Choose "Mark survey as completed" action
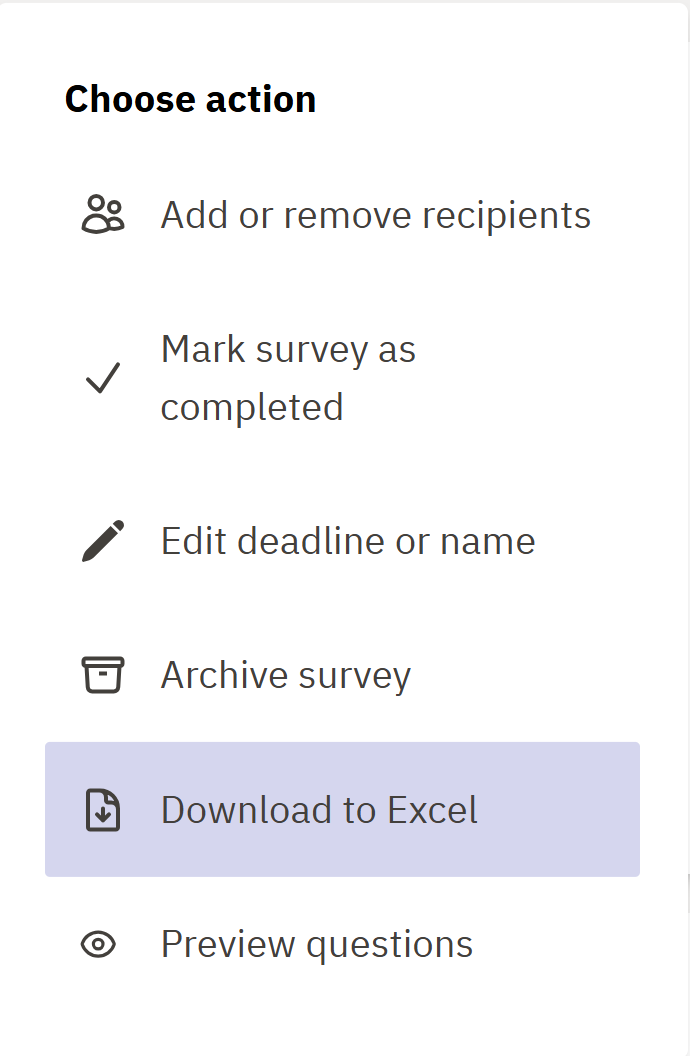690x1056 pixels. coord(288,378)
